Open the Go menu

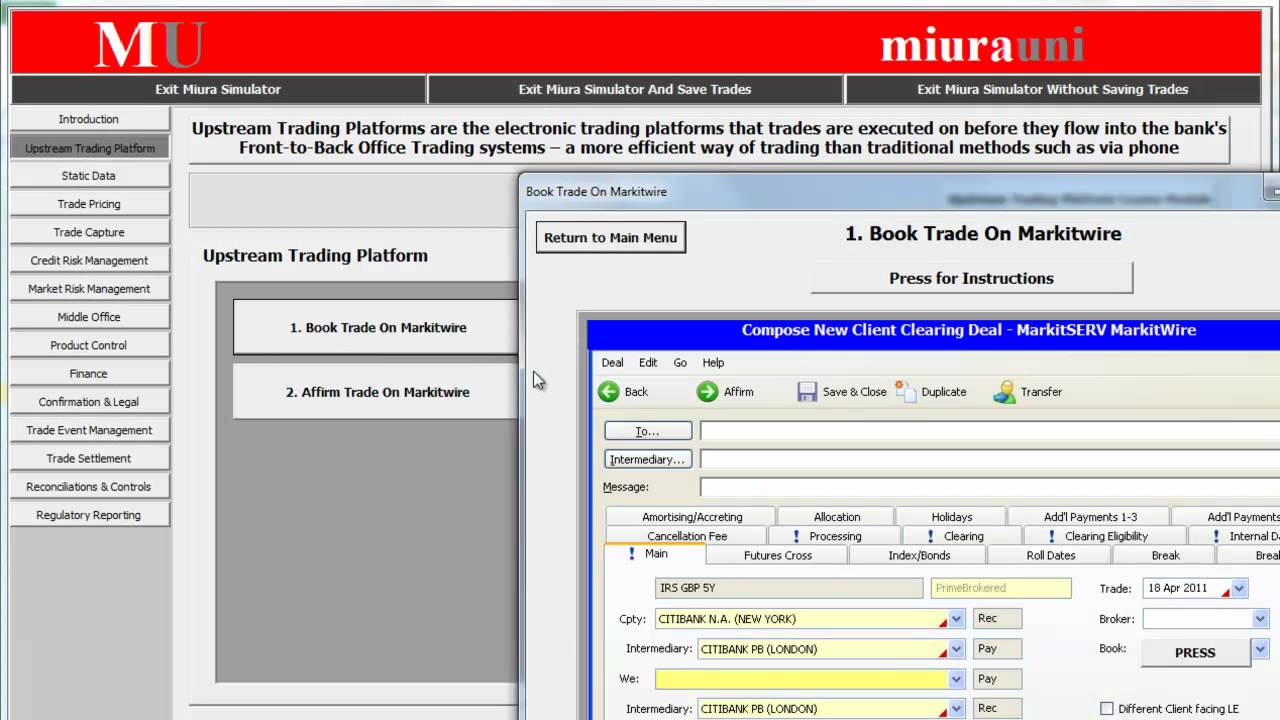click(x=680, y=363)
